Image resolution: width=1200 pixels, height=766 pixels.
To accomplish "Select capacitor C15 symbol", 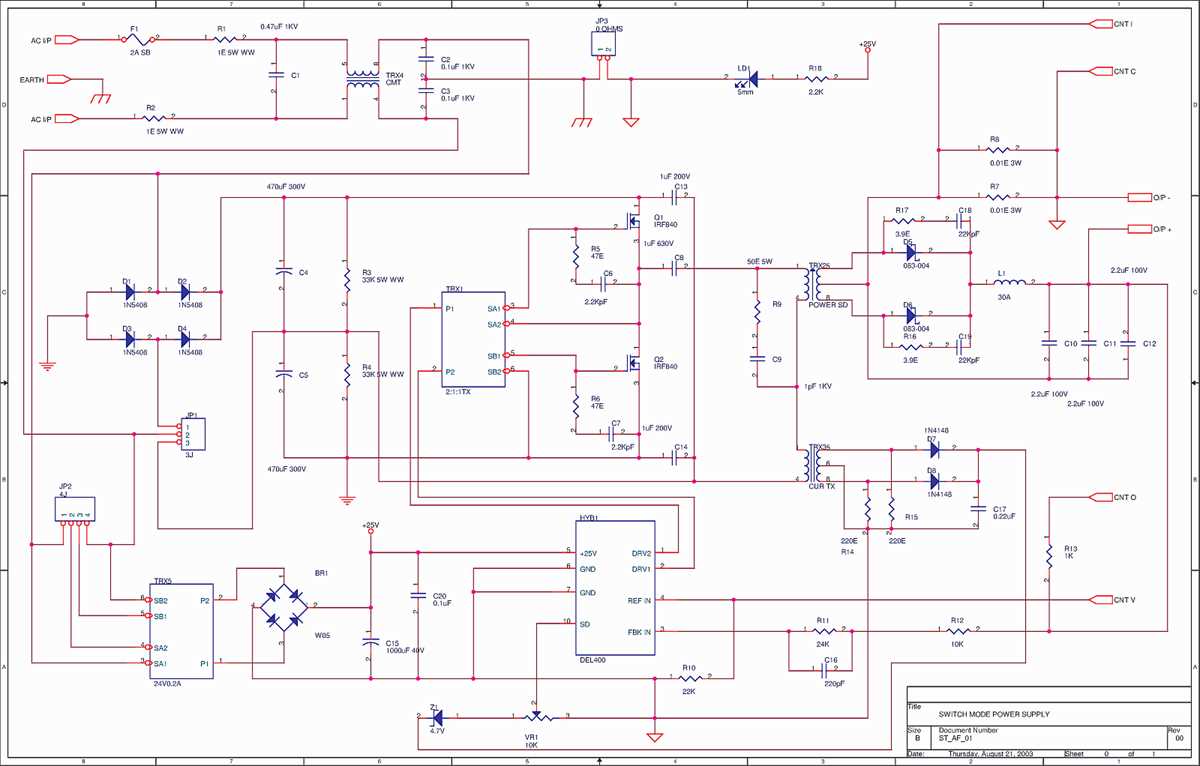I will (371, 643).
